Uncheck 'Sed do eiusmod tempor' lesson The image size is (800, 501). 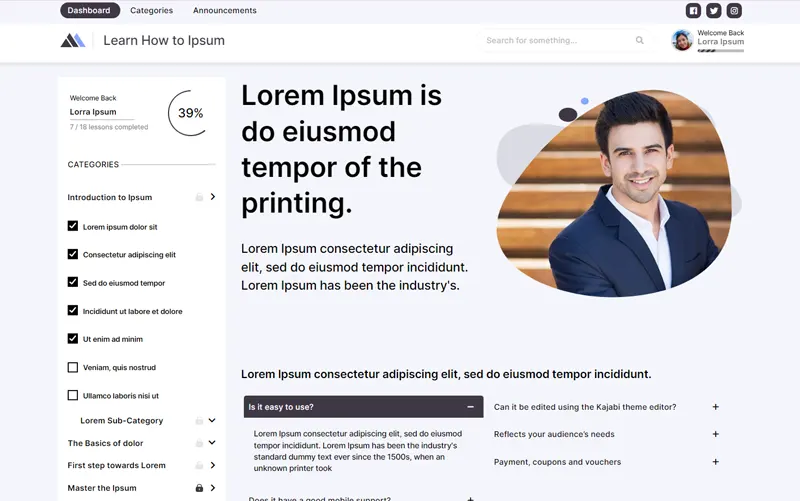(x=73, y=282)
